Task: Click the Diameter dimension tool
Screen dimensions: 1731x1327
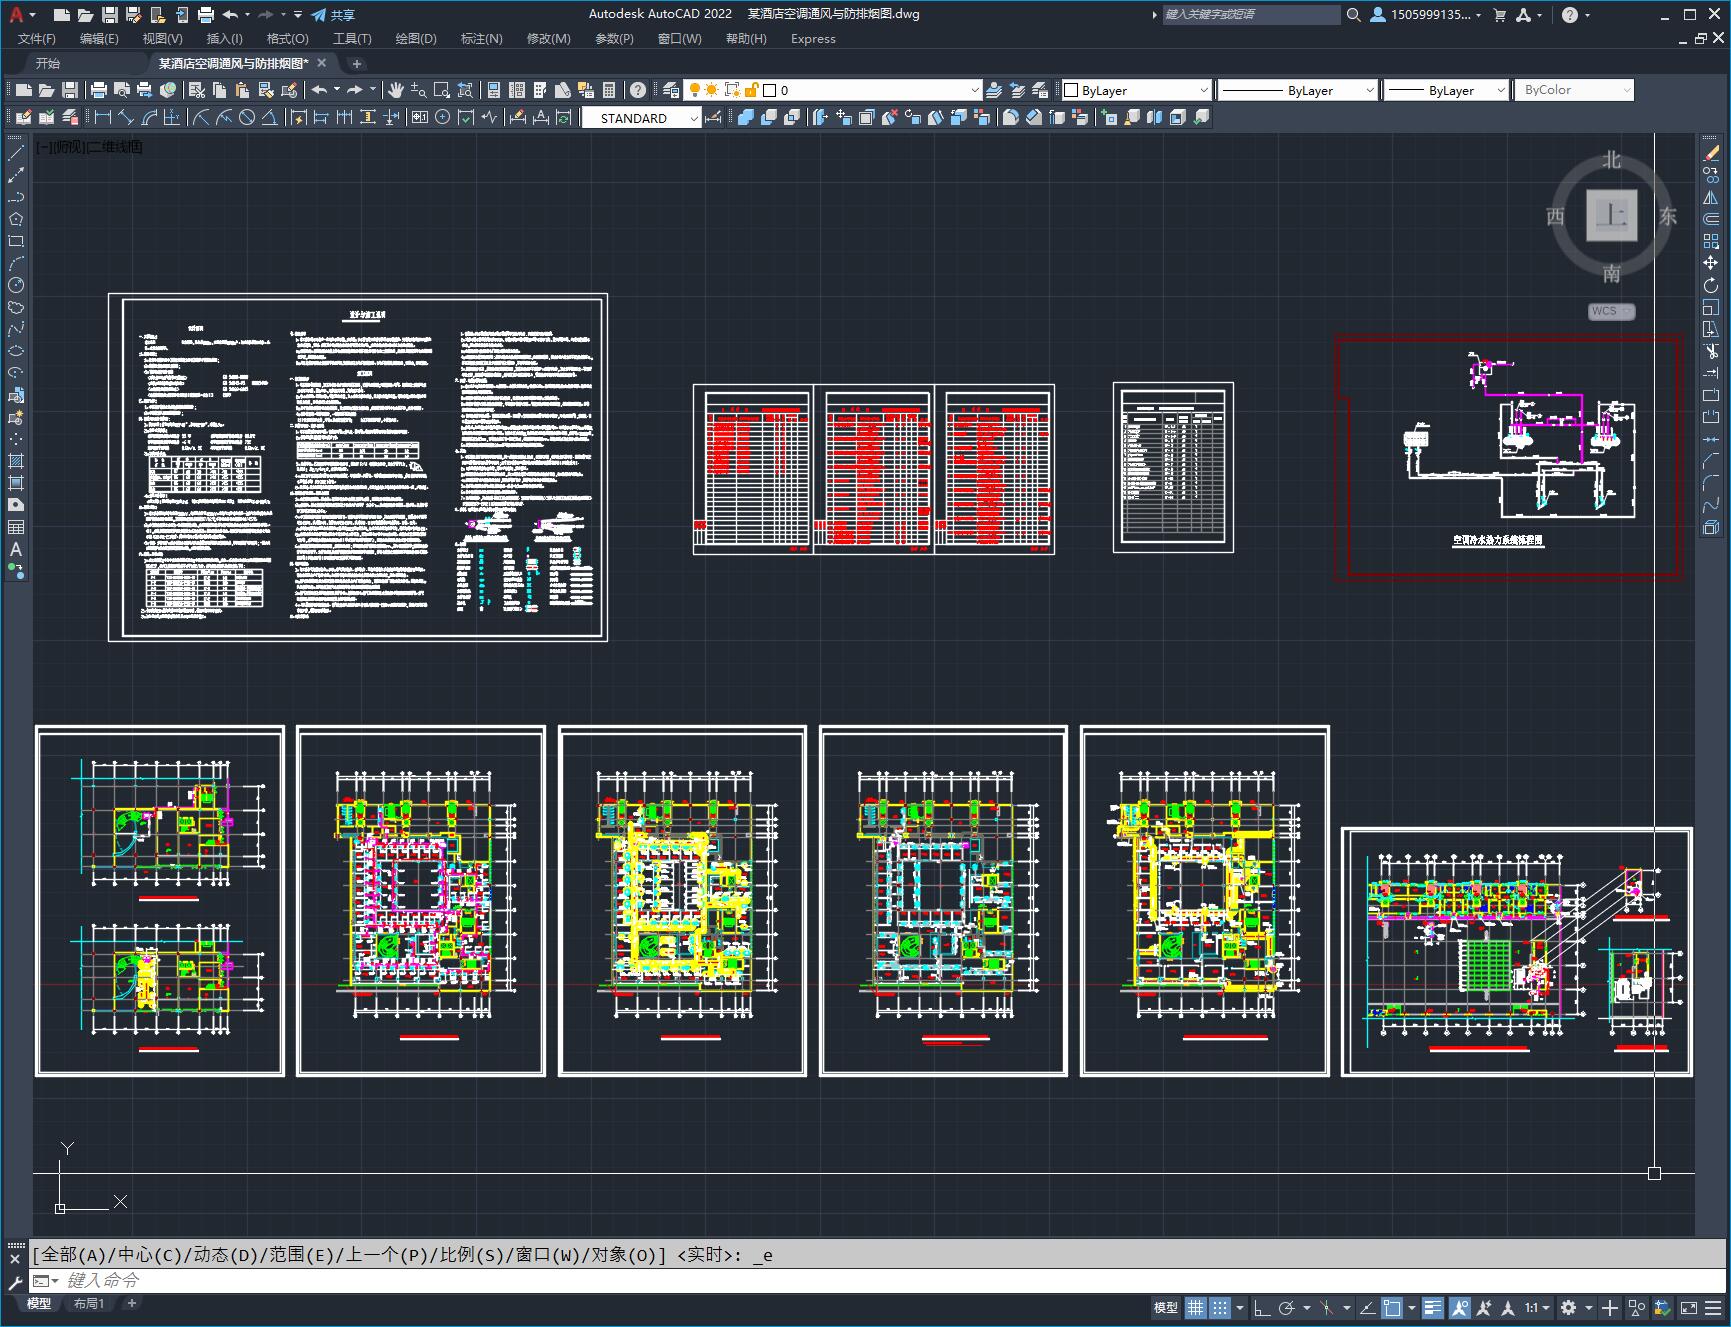Action: coord(247,117)
